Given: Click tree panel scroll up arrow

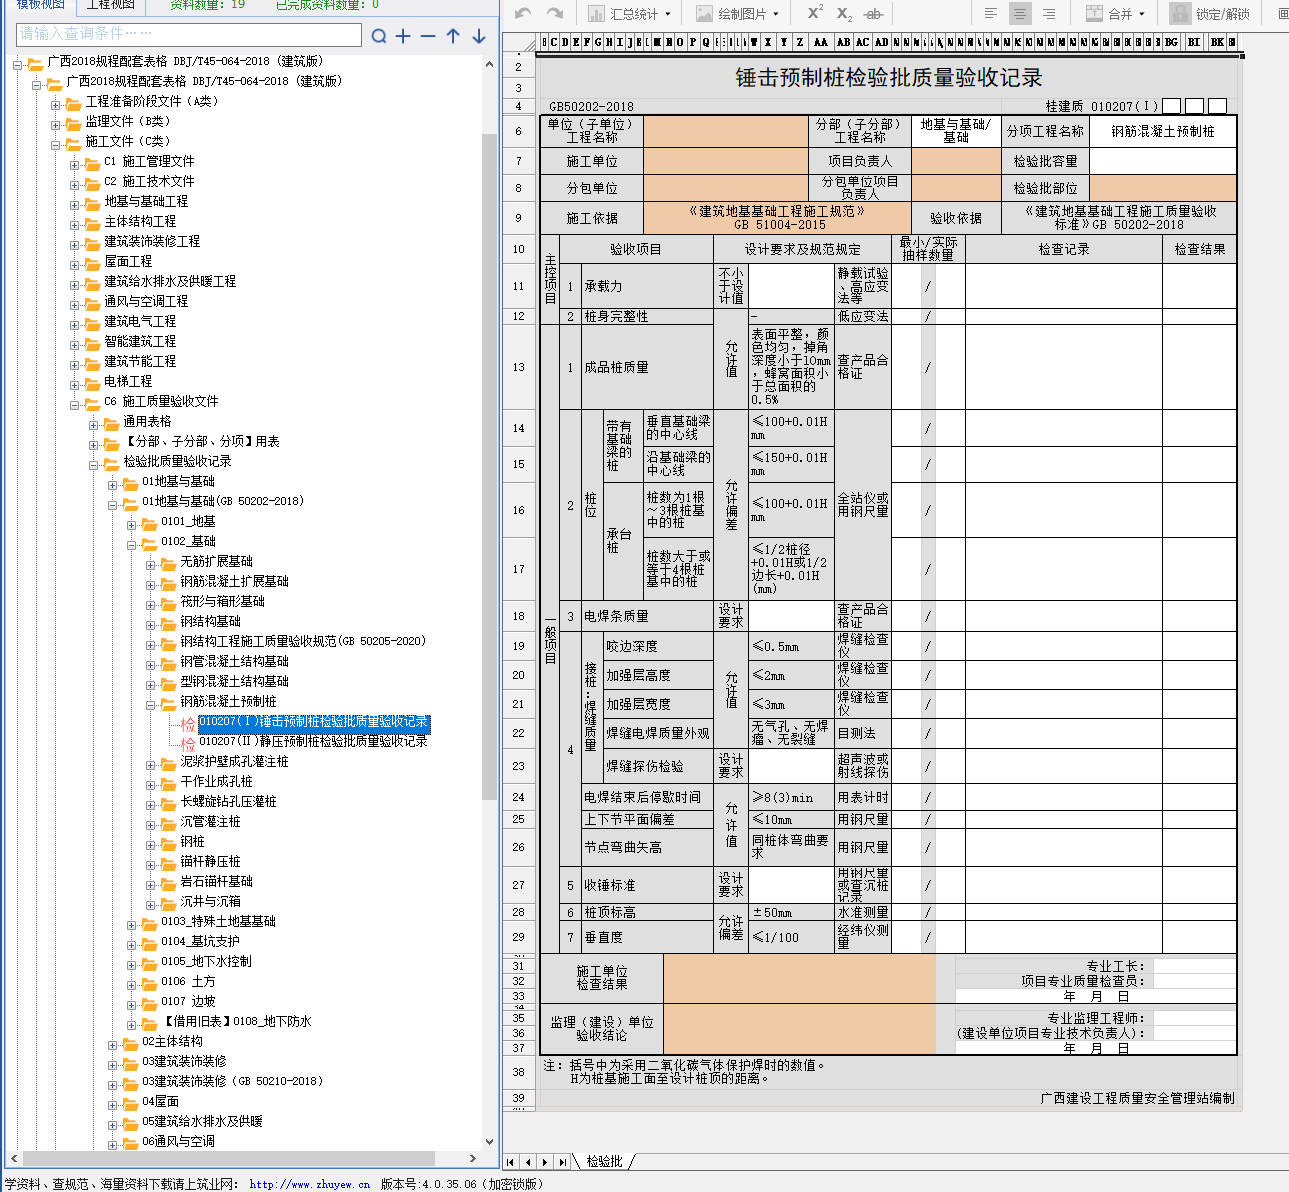Looking at the screenshot, I should [489, 64].
